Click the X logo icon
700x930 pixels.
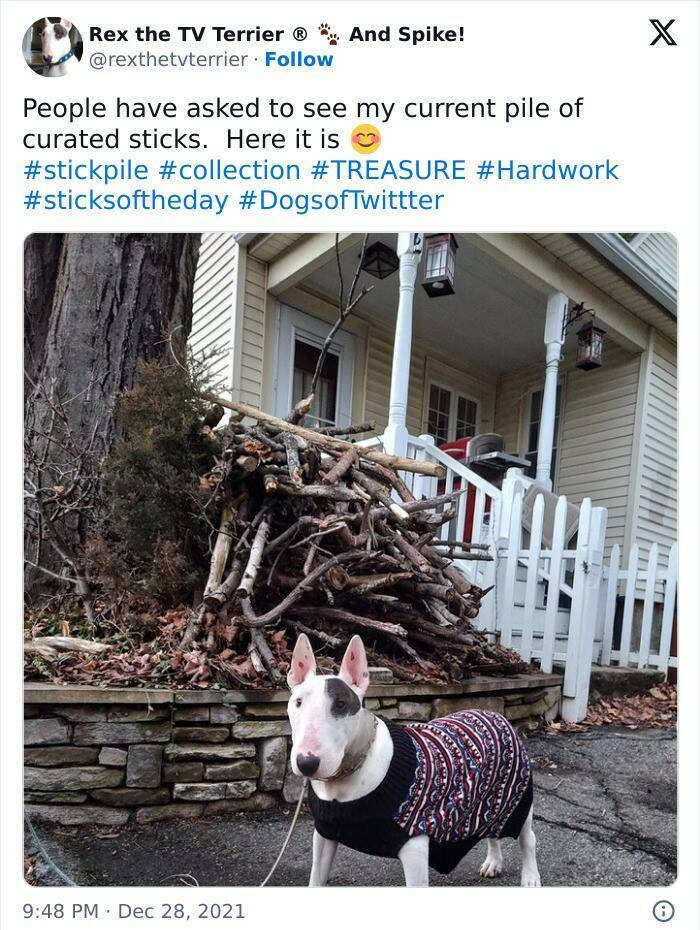coord(663,33)
